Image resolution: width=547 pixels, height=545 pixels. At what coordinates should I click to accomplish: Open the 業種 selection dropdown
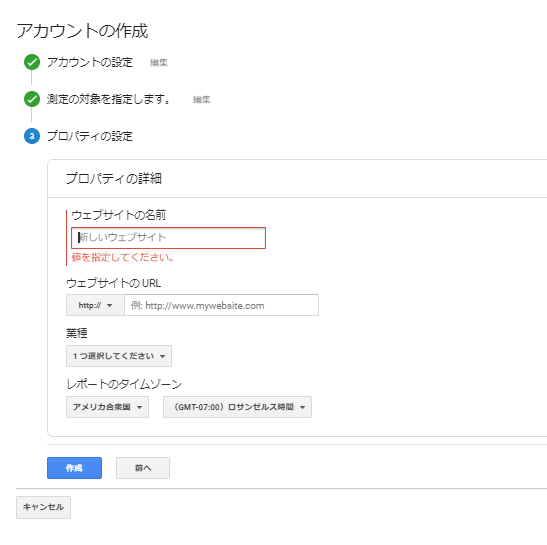click(x=119, y=356)
